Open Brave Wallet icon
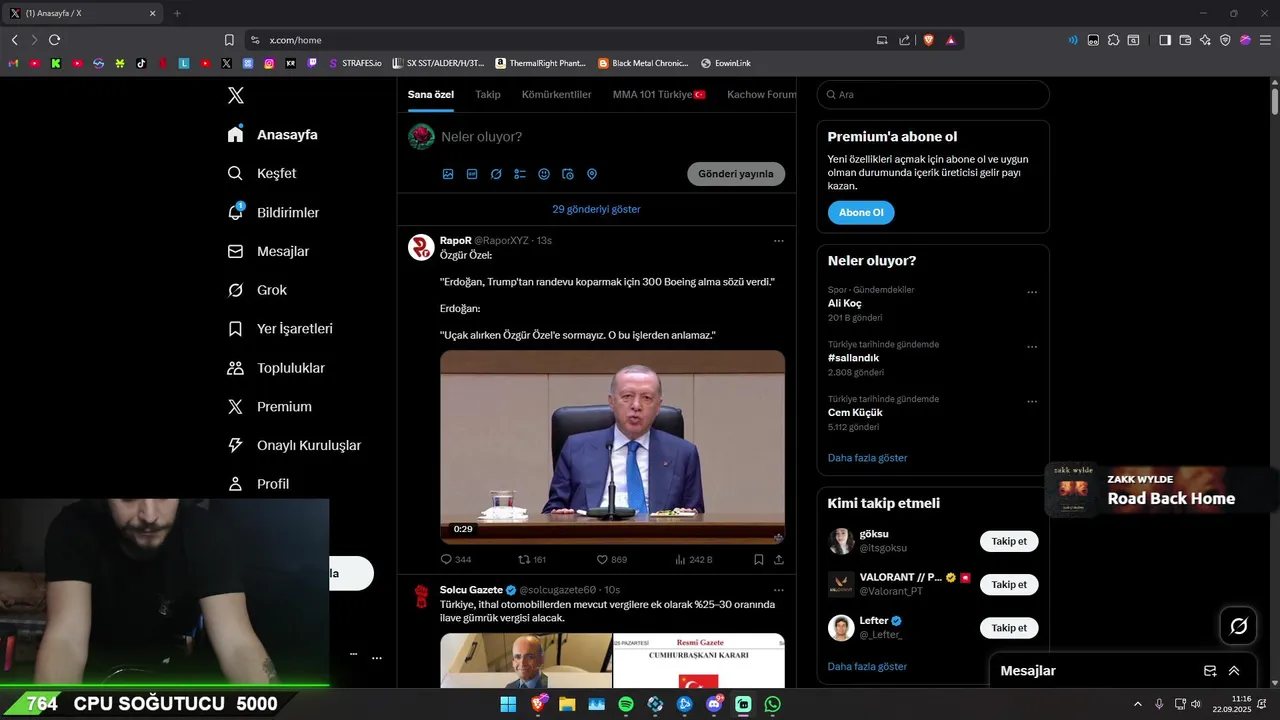 [1185, 40]
